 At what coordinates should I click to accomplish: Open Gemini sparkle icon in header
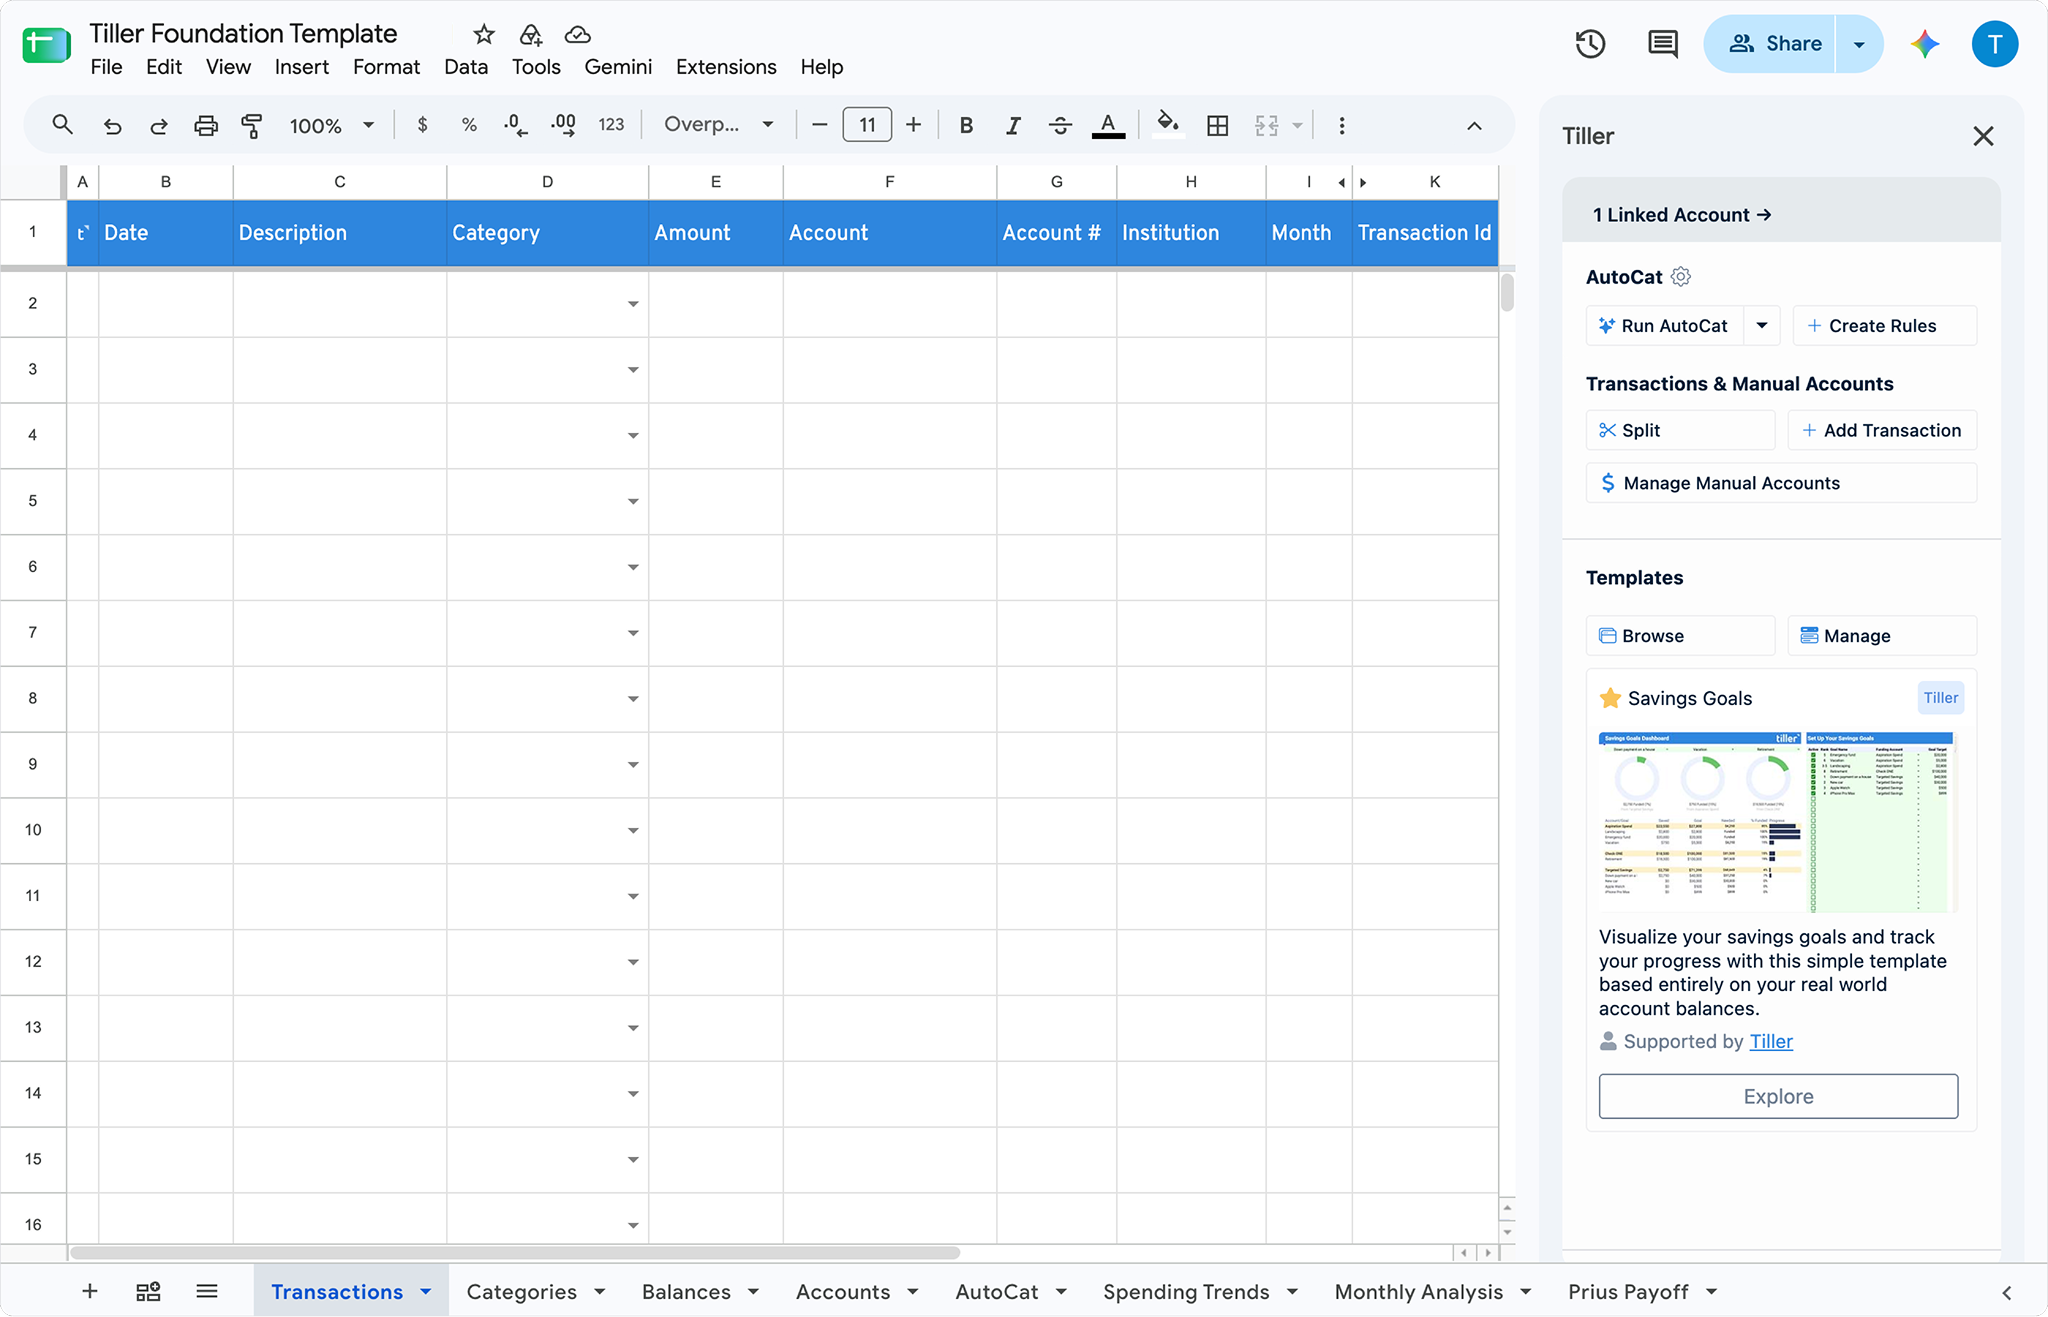tap(1925, 44)
